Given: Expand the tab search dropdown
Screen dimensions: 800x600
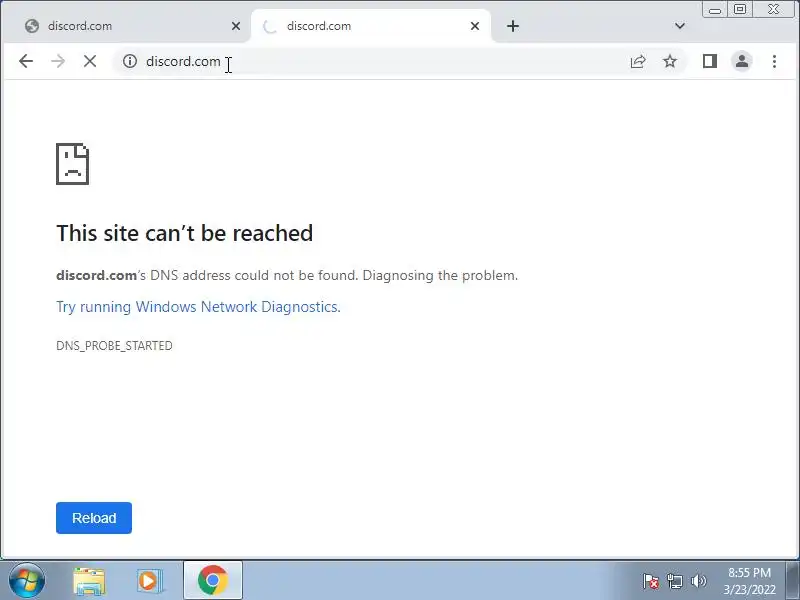Looking at the screenshot, I should pyautogui.click(x=680, y=26).
